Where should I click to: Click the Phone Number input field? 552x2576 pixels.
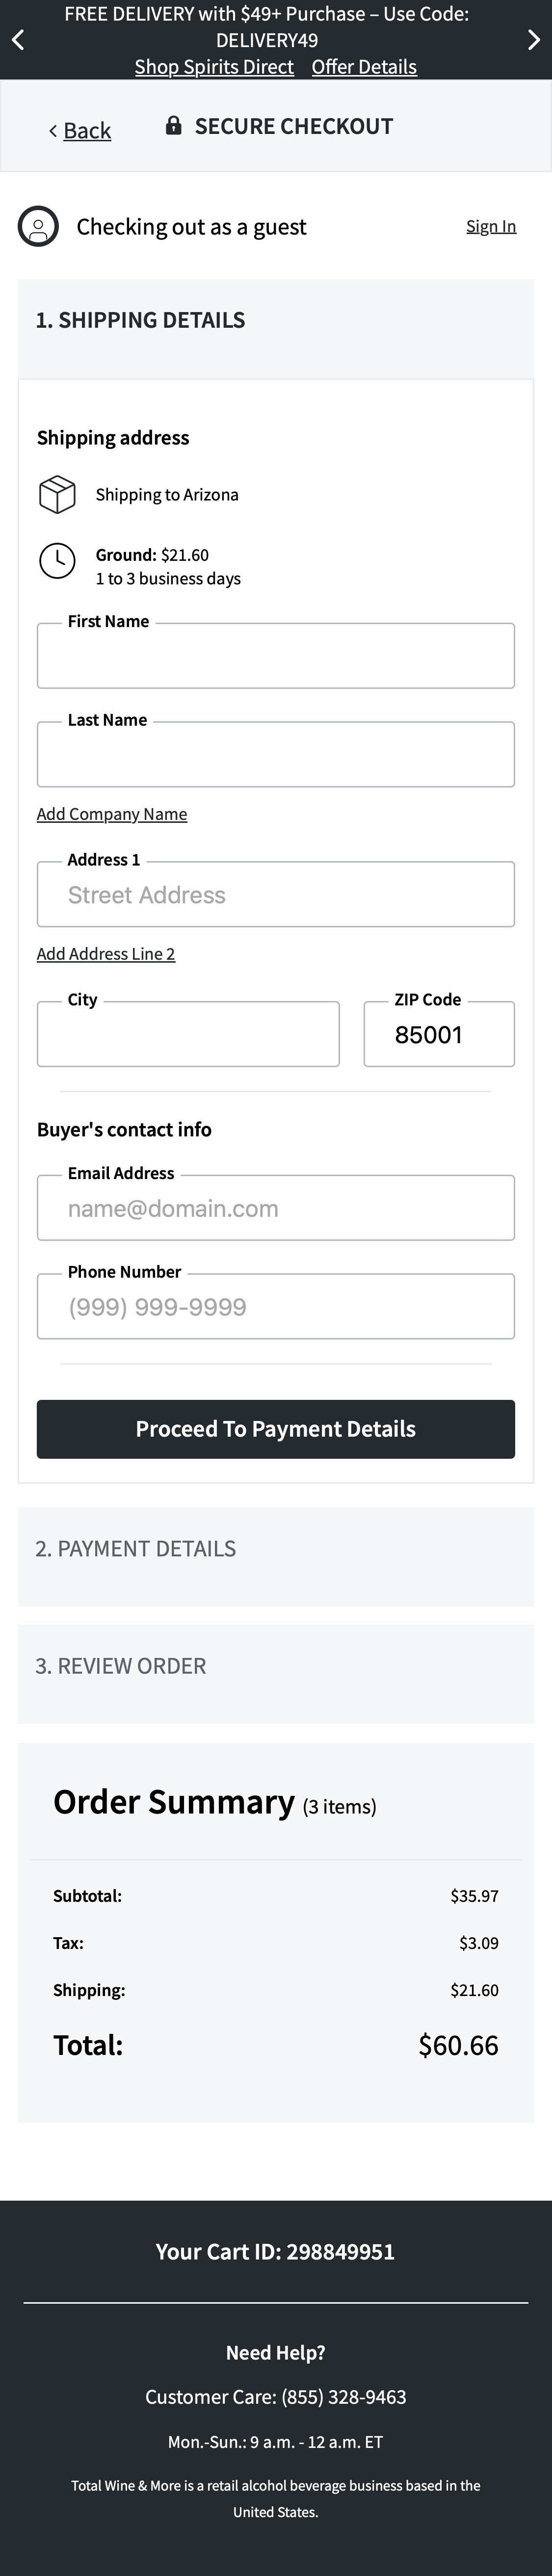[275, 1306]
